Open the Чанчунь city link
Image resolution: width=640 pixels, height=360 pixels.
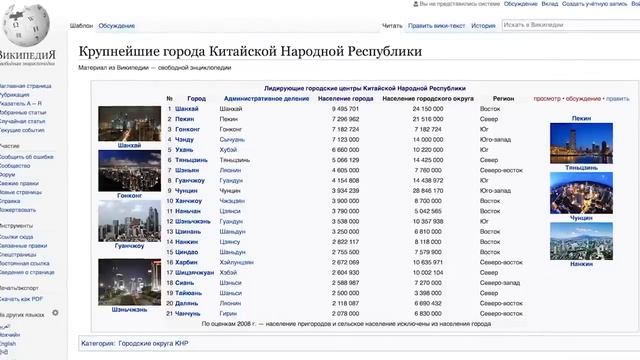pos(187,313)
